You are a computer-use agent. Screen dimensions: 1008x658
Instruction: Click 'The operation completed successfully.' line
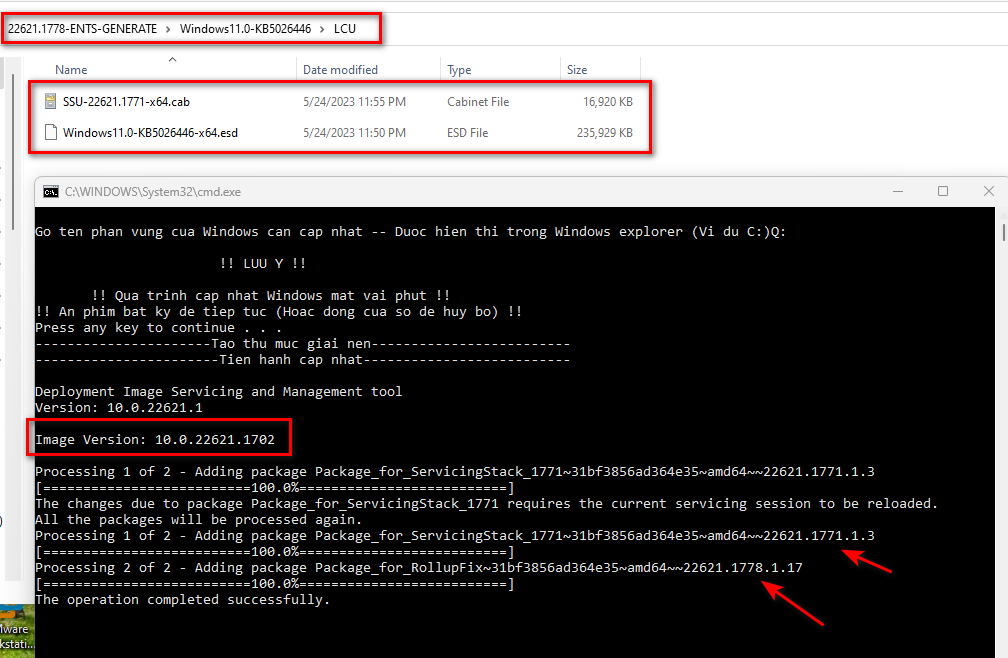tap(183, 600)
